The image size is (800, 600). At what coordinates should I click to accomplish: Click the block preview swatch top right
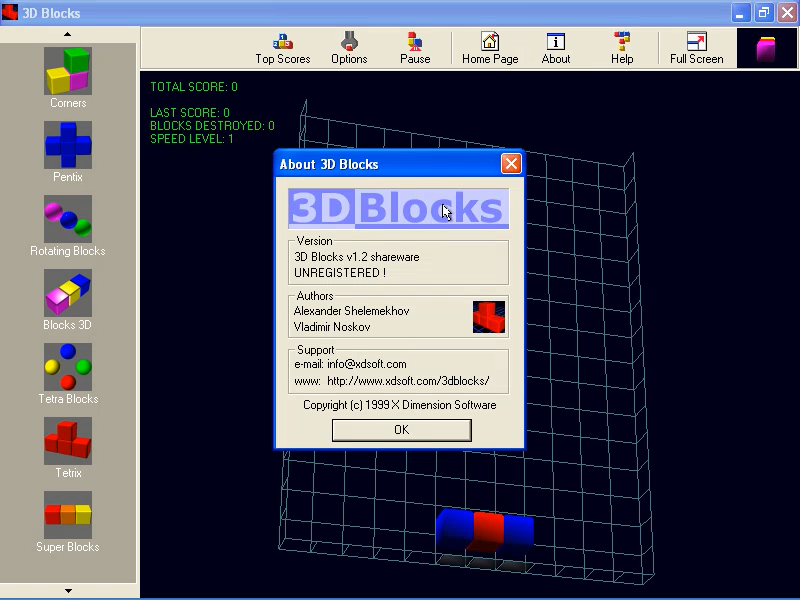pos(766,47)
